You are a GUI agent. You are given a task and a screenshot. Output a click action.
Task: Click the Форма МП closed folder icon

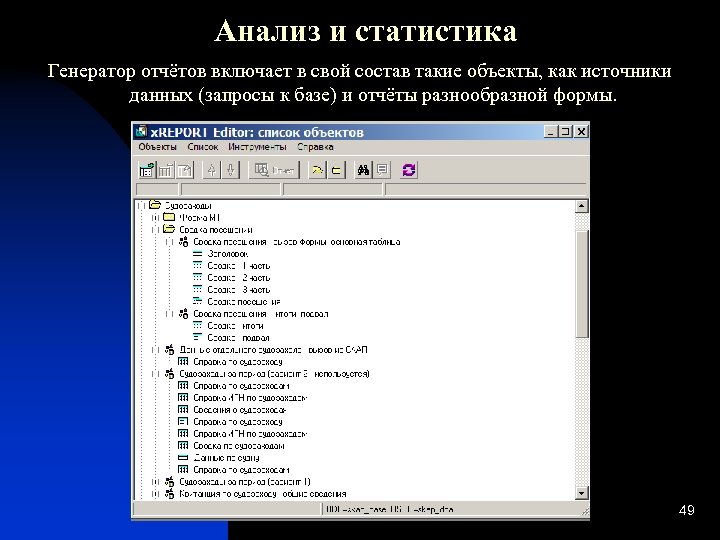coord(169,217)
